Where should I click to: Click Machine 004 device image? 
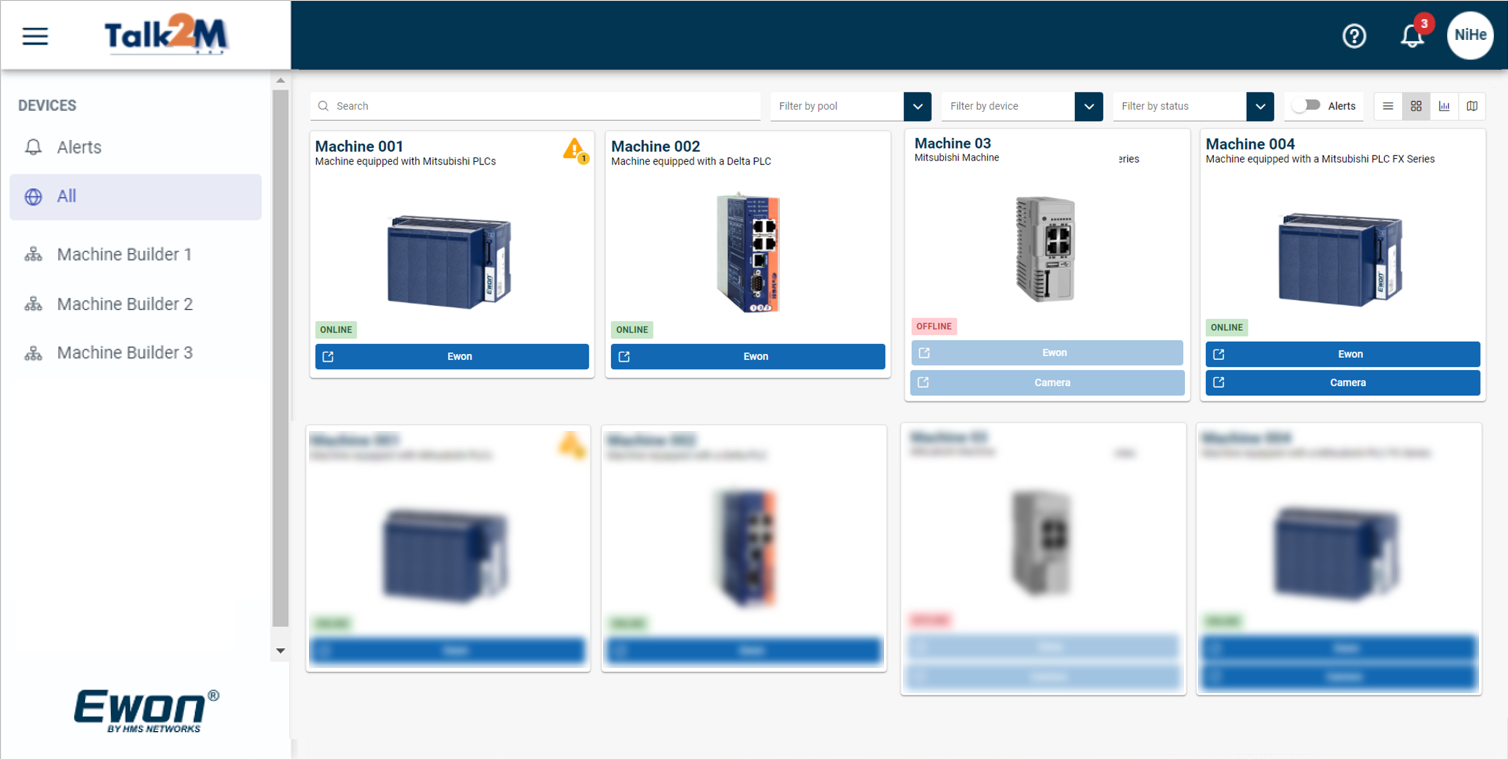[1340, 259]
